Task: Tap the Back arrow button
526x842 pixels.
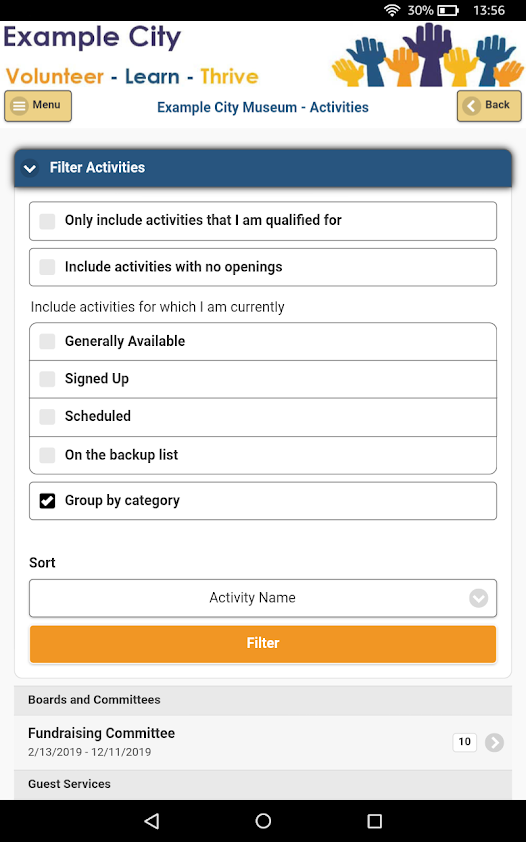Action: click(x=489, y=106)
